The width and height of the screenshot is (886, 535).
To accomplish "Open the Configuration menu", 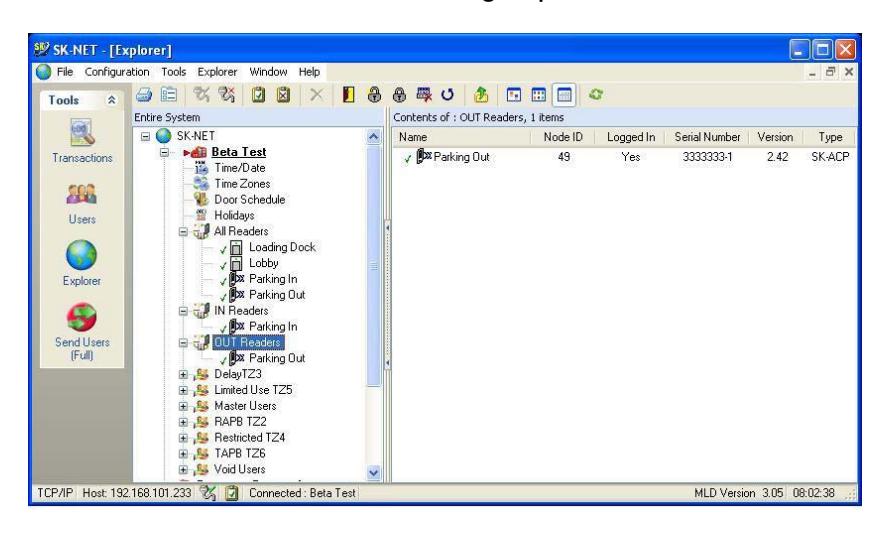I will pyautogui.click(x=117, y=72).
